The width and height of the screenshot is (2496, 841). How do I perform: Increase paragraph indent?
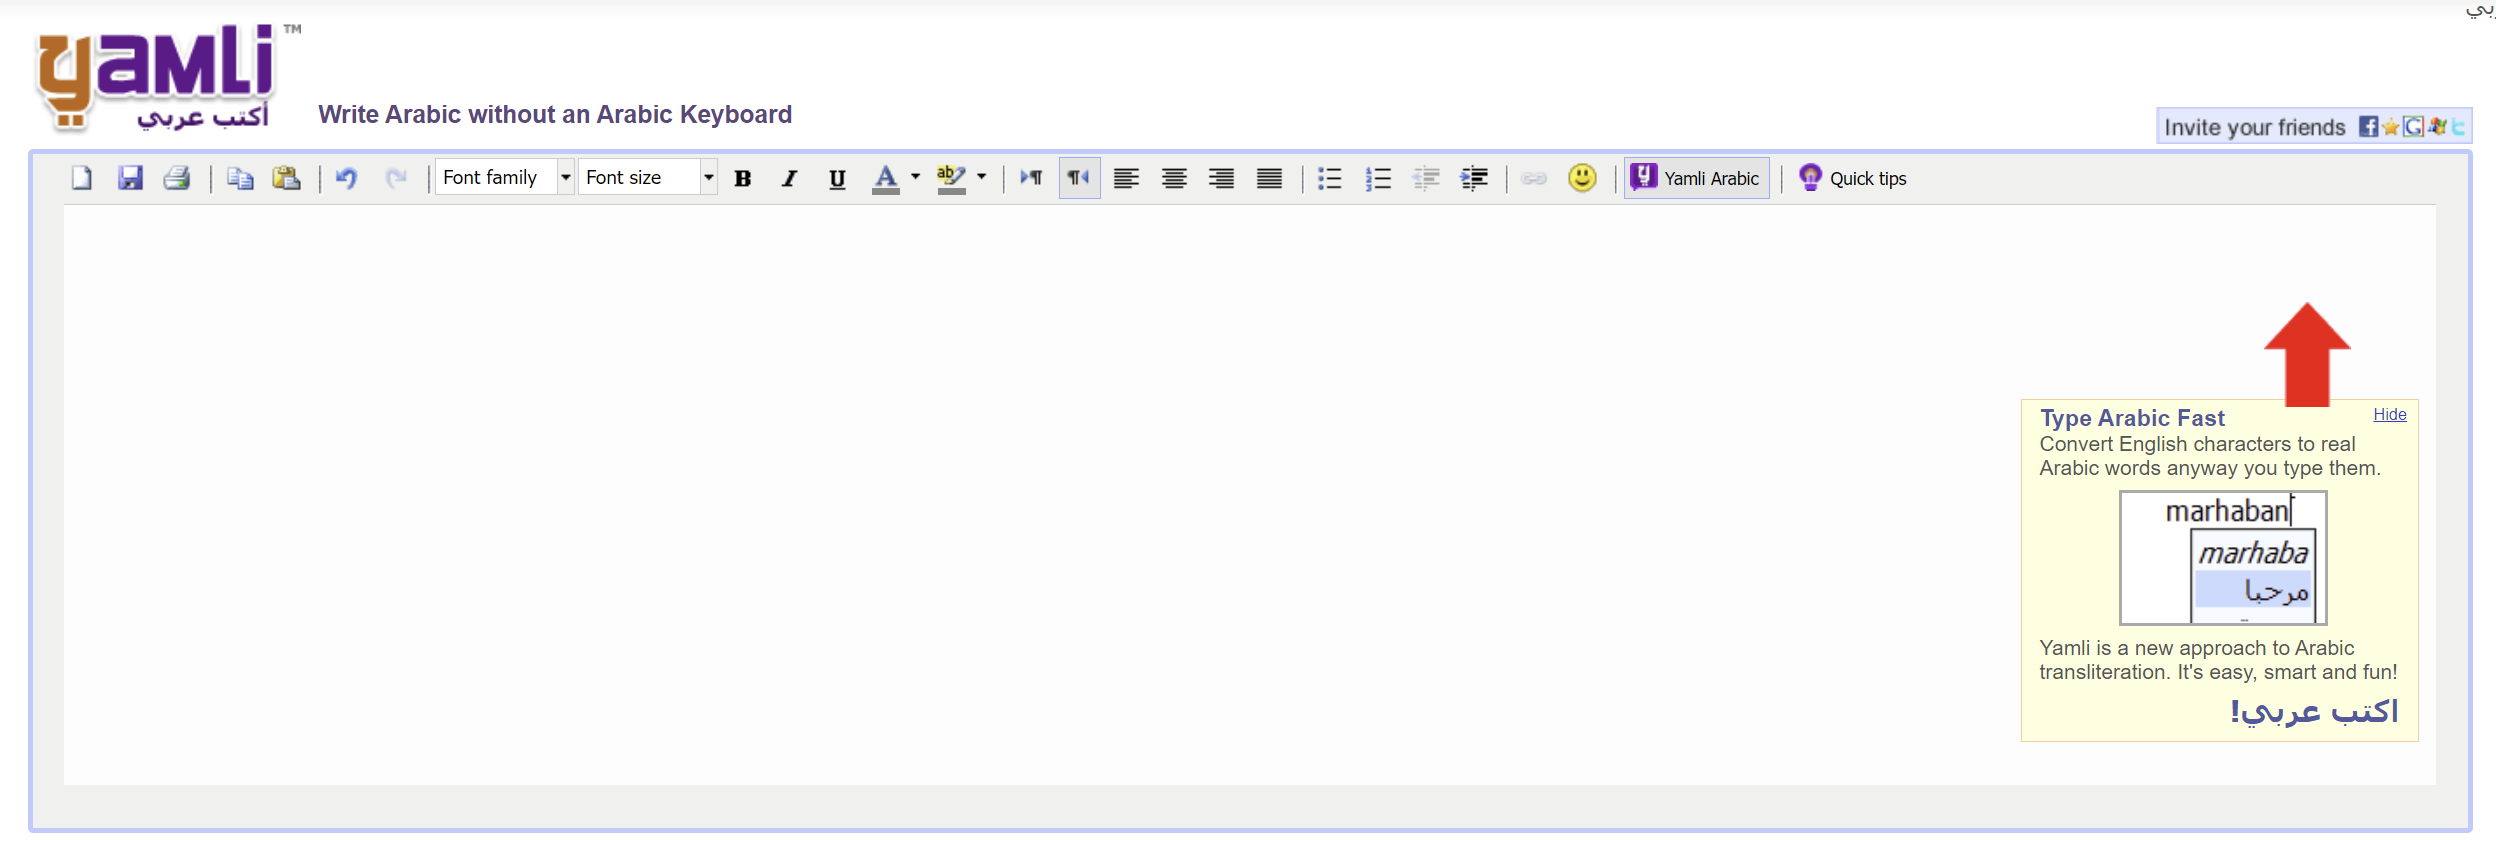1474,178
